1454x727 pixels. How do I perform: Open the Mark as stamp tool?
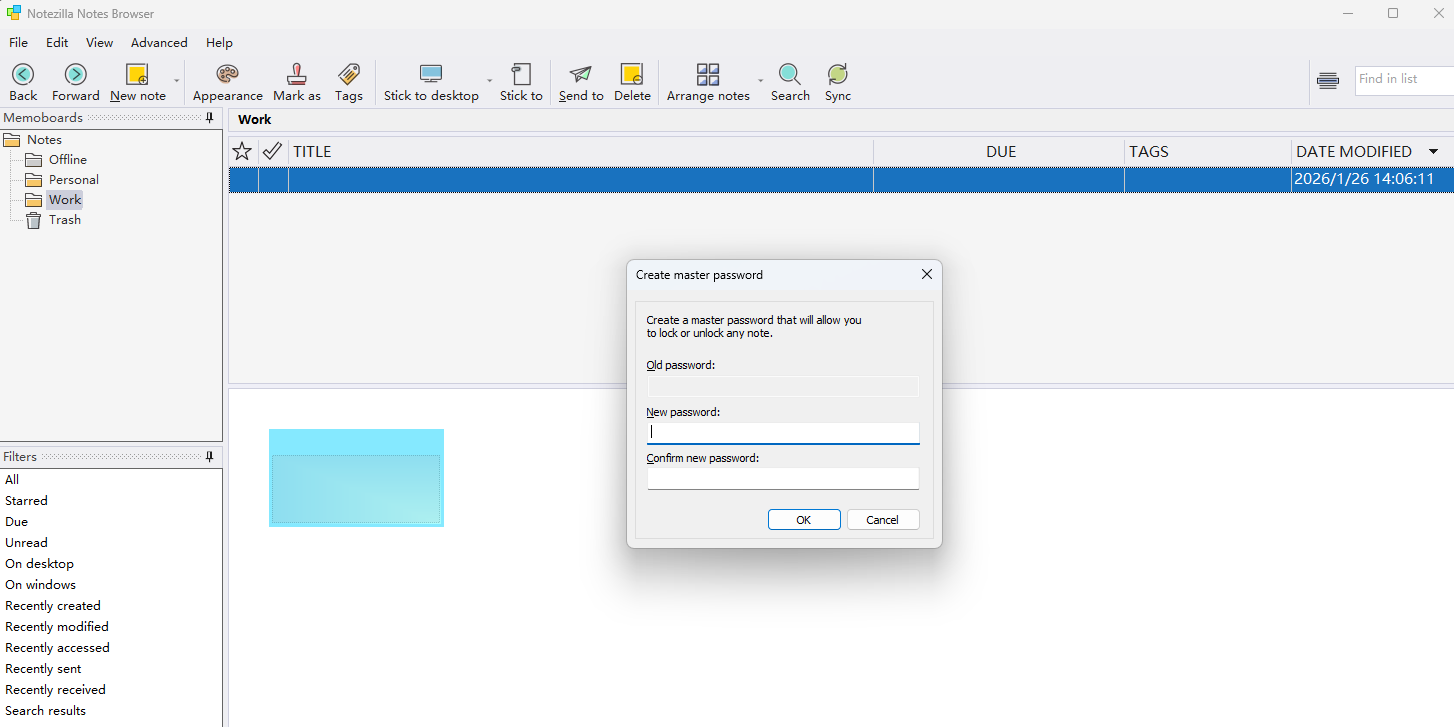pyautogui.click(x=296, y=75)
